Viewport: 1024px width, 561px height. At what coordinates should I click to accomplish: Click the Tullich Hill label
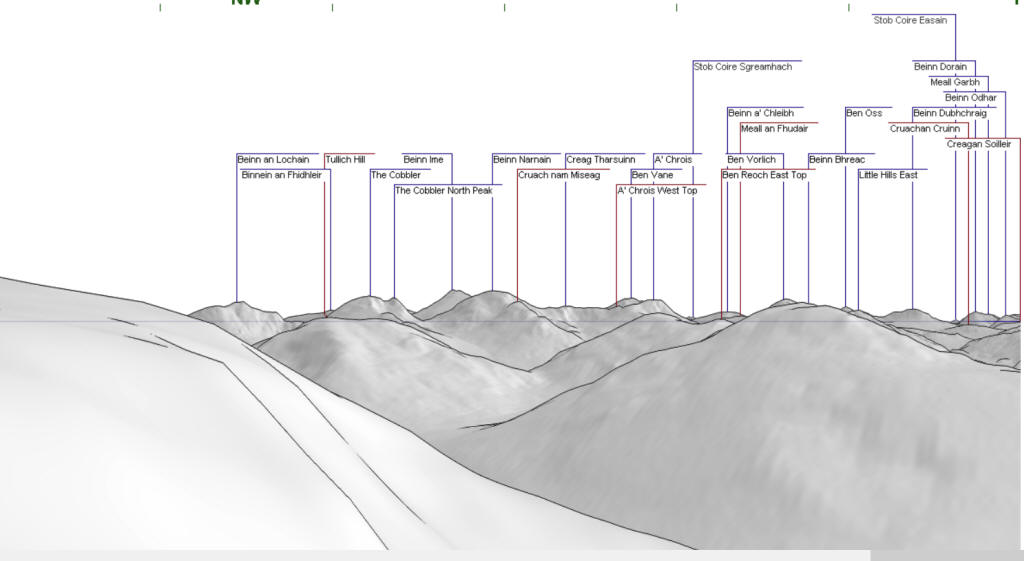click(345, 160)
